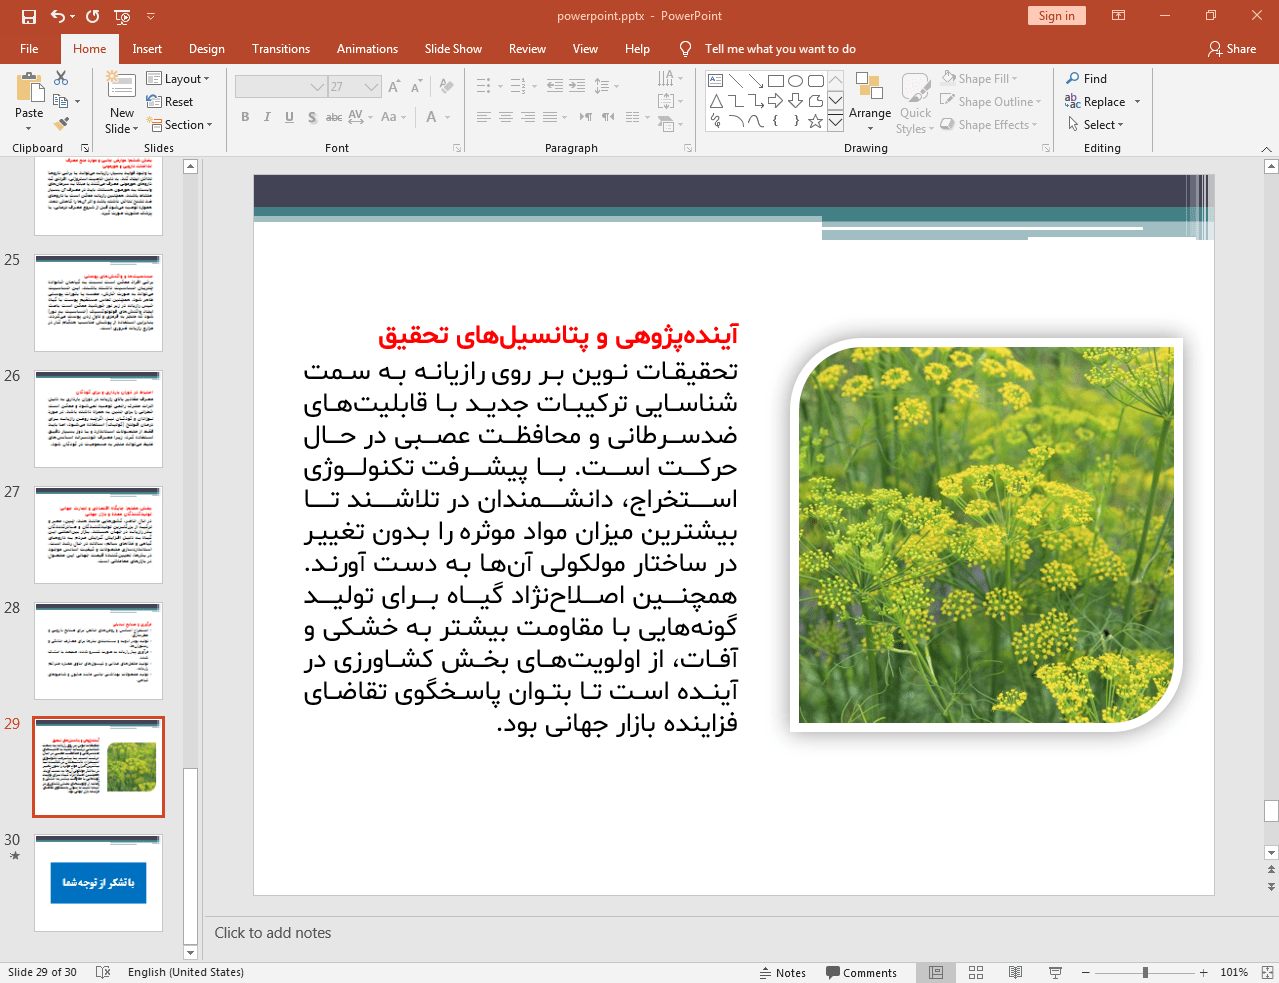
Task: Cut selection using the scissors icon
Action: (61, 78)
